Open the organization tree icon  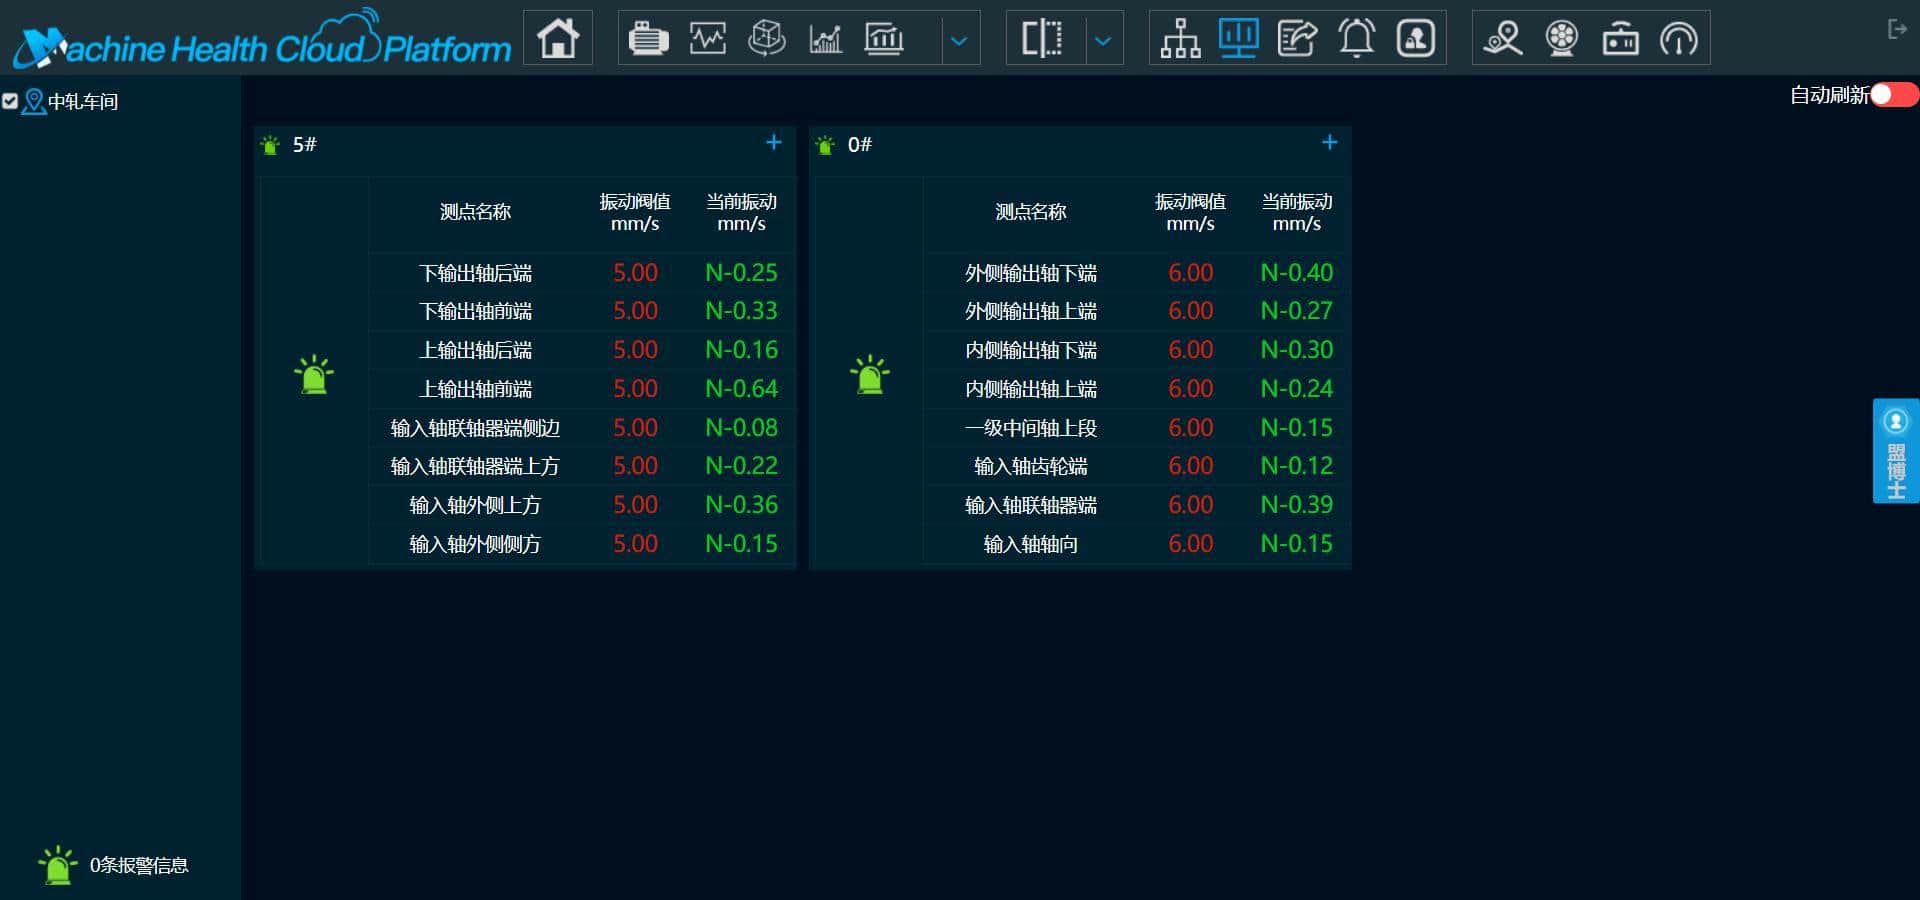[x=1180, y=39]
